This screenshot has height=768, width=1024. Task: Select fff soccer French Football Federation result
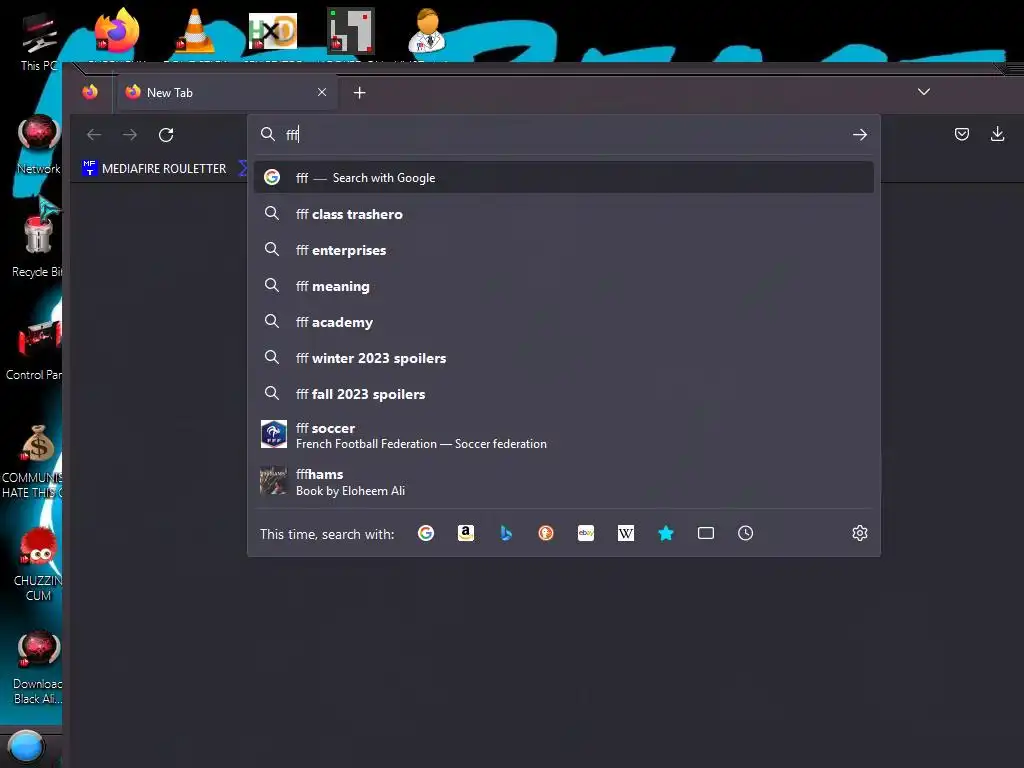coord(564,435)
